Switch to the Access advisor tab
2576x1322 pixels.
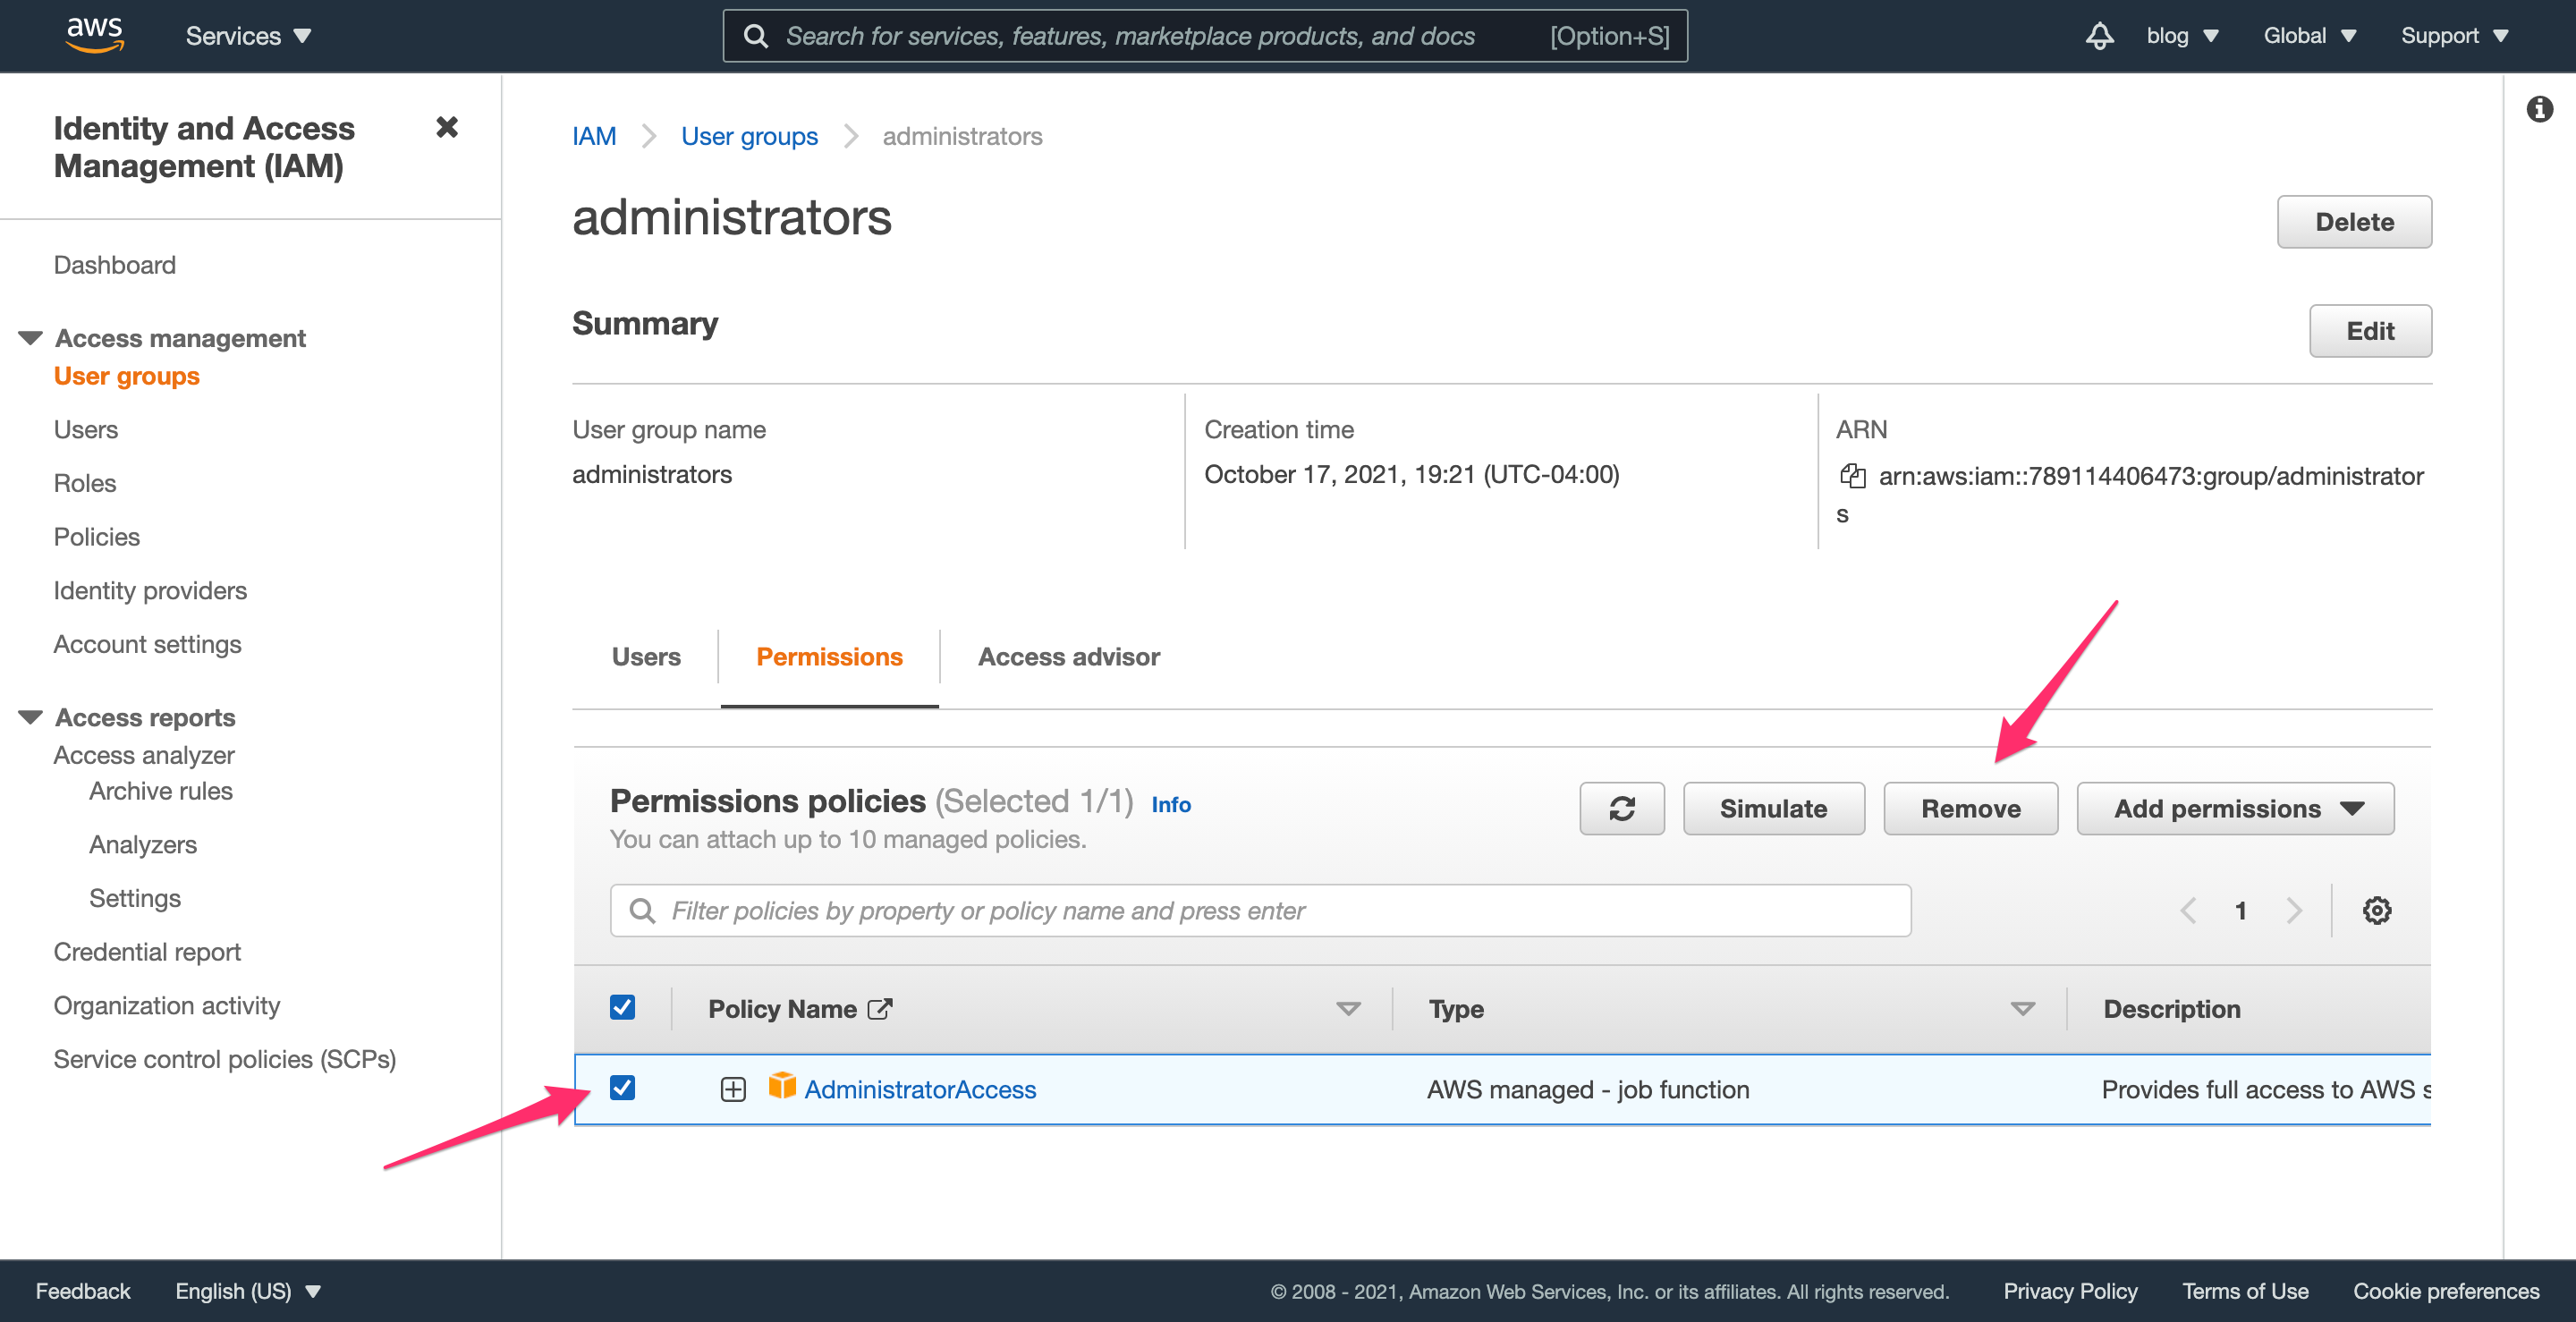point(1068,657)
